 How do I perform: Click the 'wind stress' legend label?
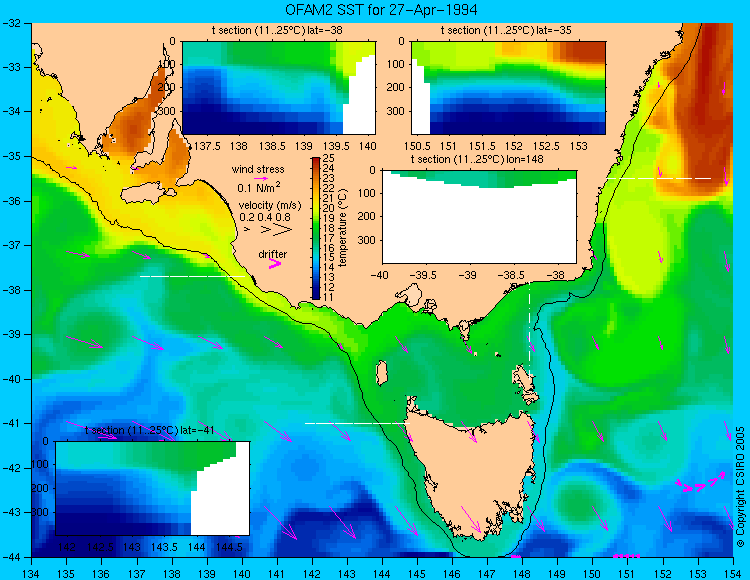[x=258, y=169]
